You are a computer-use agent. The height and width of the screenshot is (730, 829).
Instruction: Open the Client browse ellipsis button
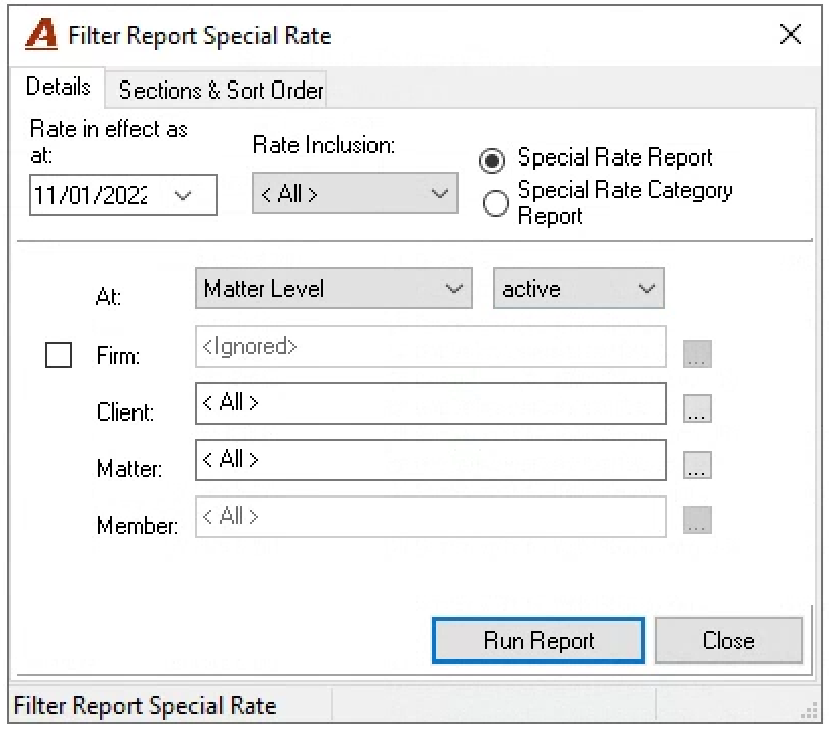coord(697,409)
